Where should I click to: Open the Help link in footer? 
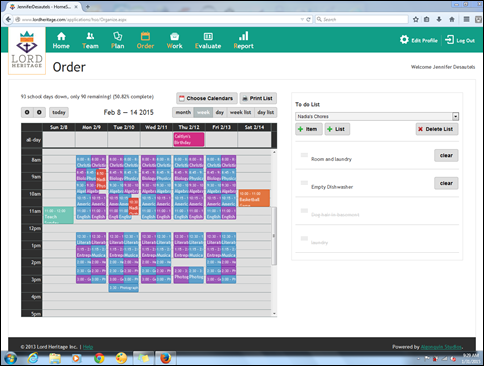[x=88, y=347]
